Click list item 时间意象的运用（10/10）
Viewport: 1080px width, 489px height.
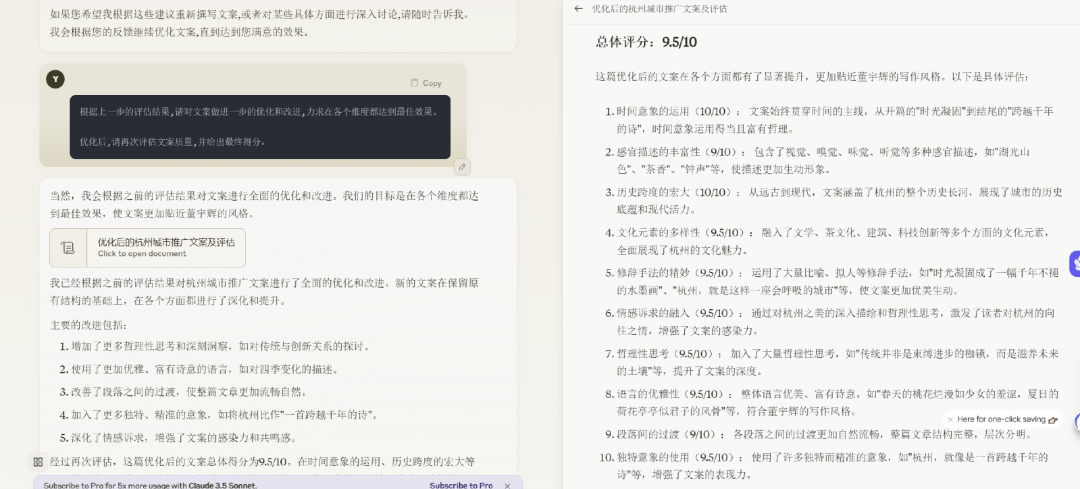833,120
